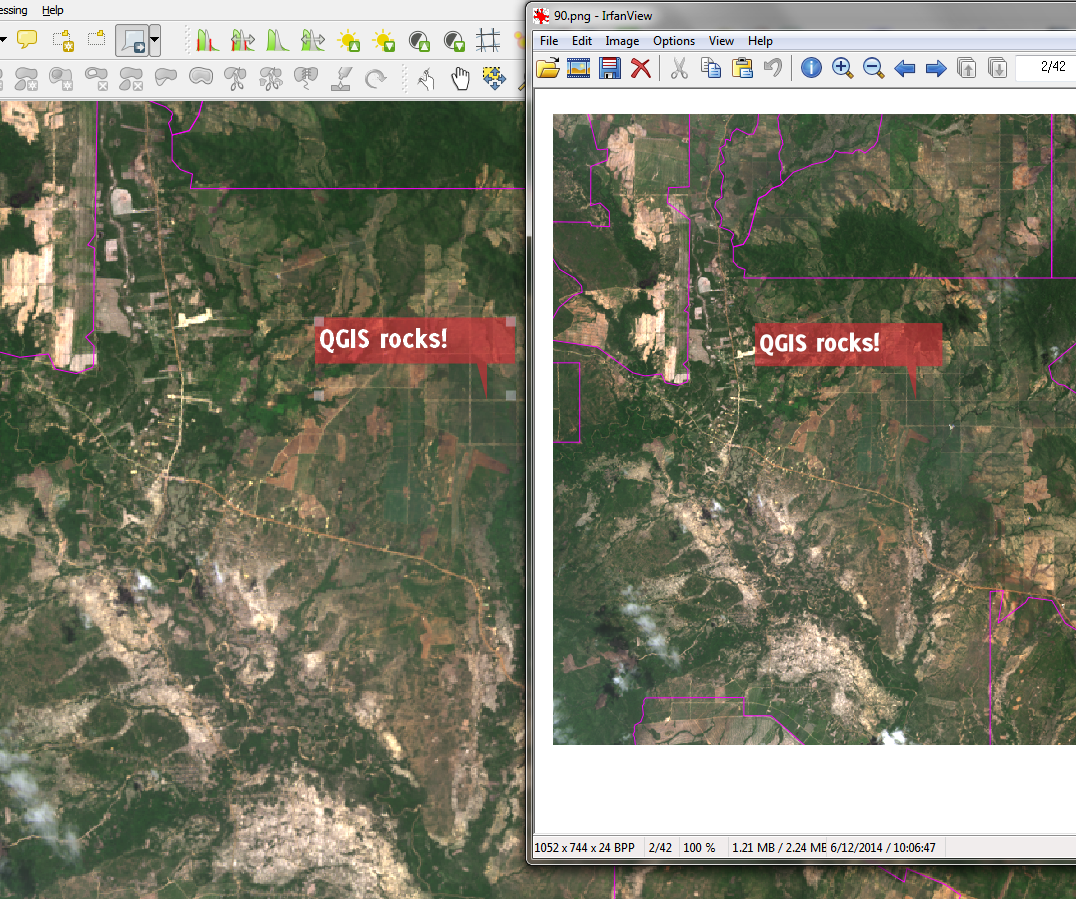Click the '100 %' zoom status entry
The width and height of the screenshot is (1076, 899).
pos(699,848)
